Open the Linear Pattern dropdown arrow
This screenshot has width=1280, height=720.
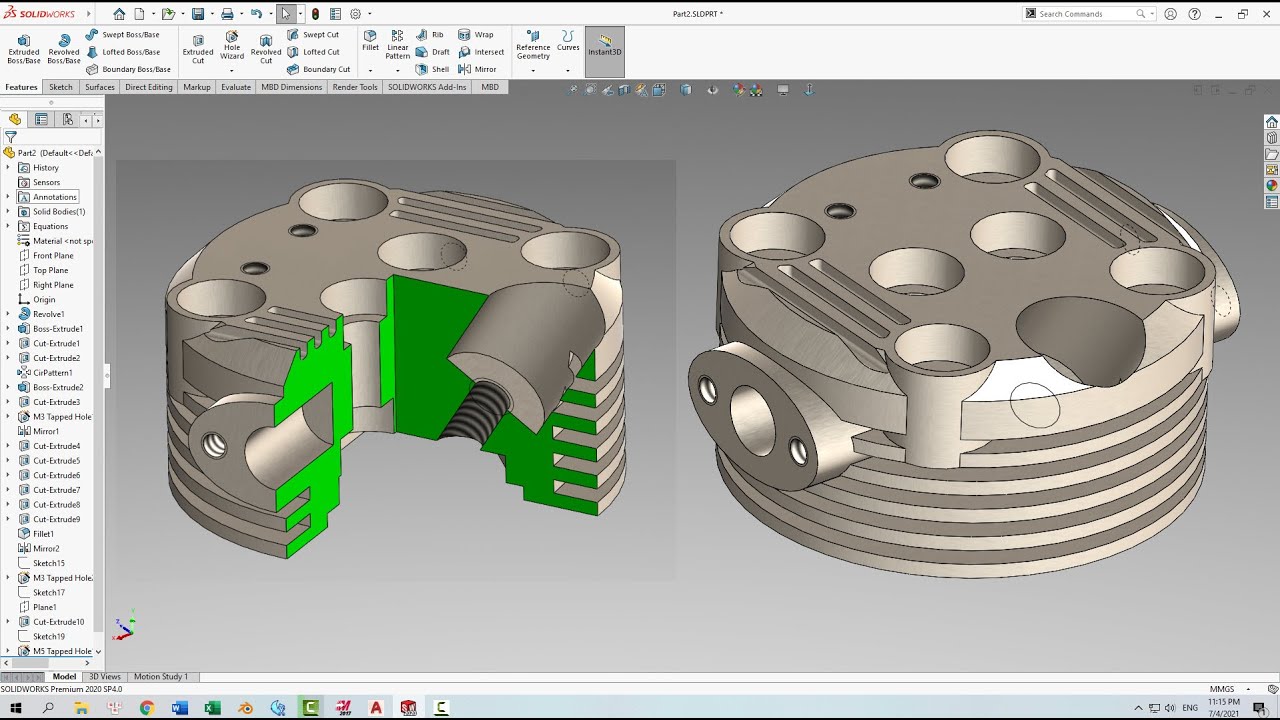pos(398,70)
